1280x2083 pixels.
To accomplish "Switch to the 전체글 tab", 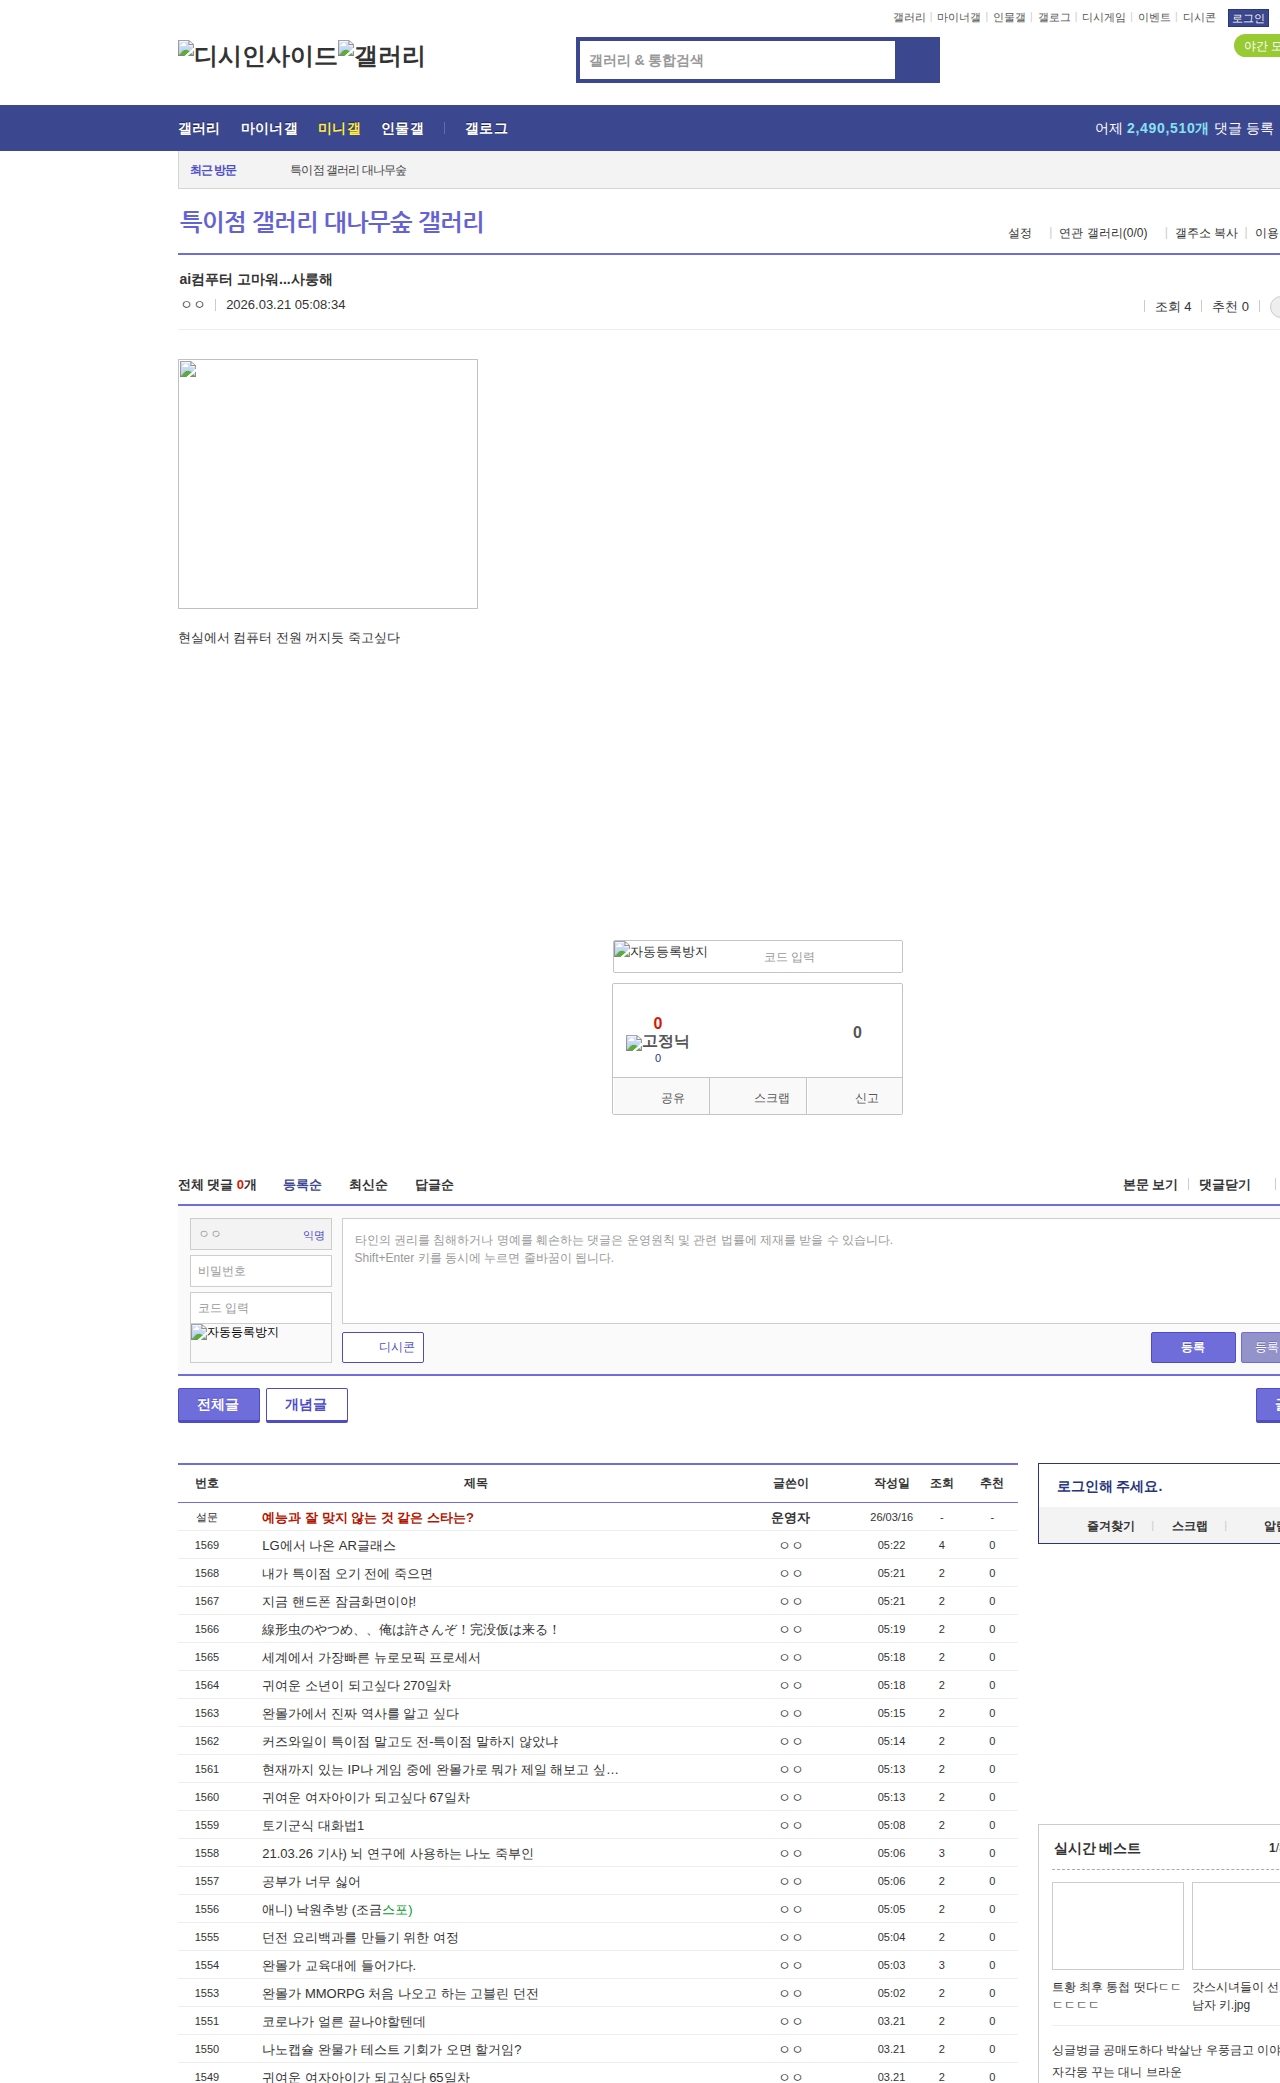I will 219,1405.
